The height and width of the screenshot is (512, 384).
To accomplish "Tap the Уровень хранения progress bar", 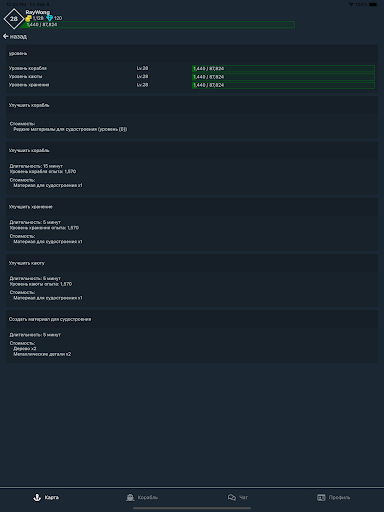I will click(283, 85).
